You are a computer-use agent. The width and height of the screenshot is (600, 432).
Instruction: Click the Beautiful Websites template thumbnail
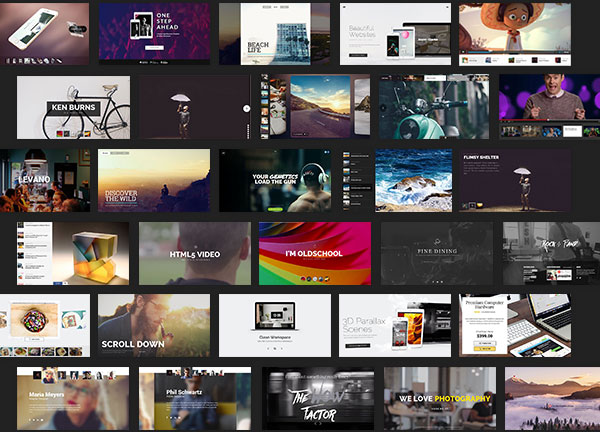click(x=394, y=33)
